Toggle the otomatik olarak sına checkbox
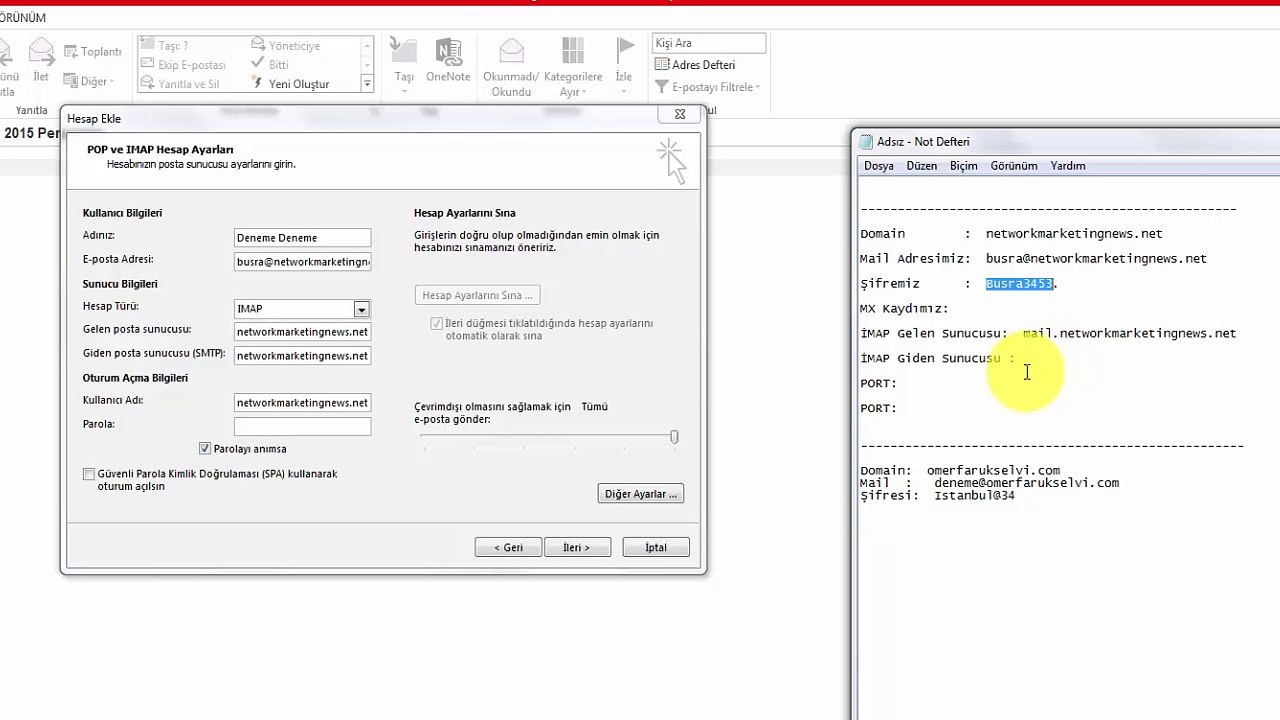 pyautogui.click(x=436, y=324)
